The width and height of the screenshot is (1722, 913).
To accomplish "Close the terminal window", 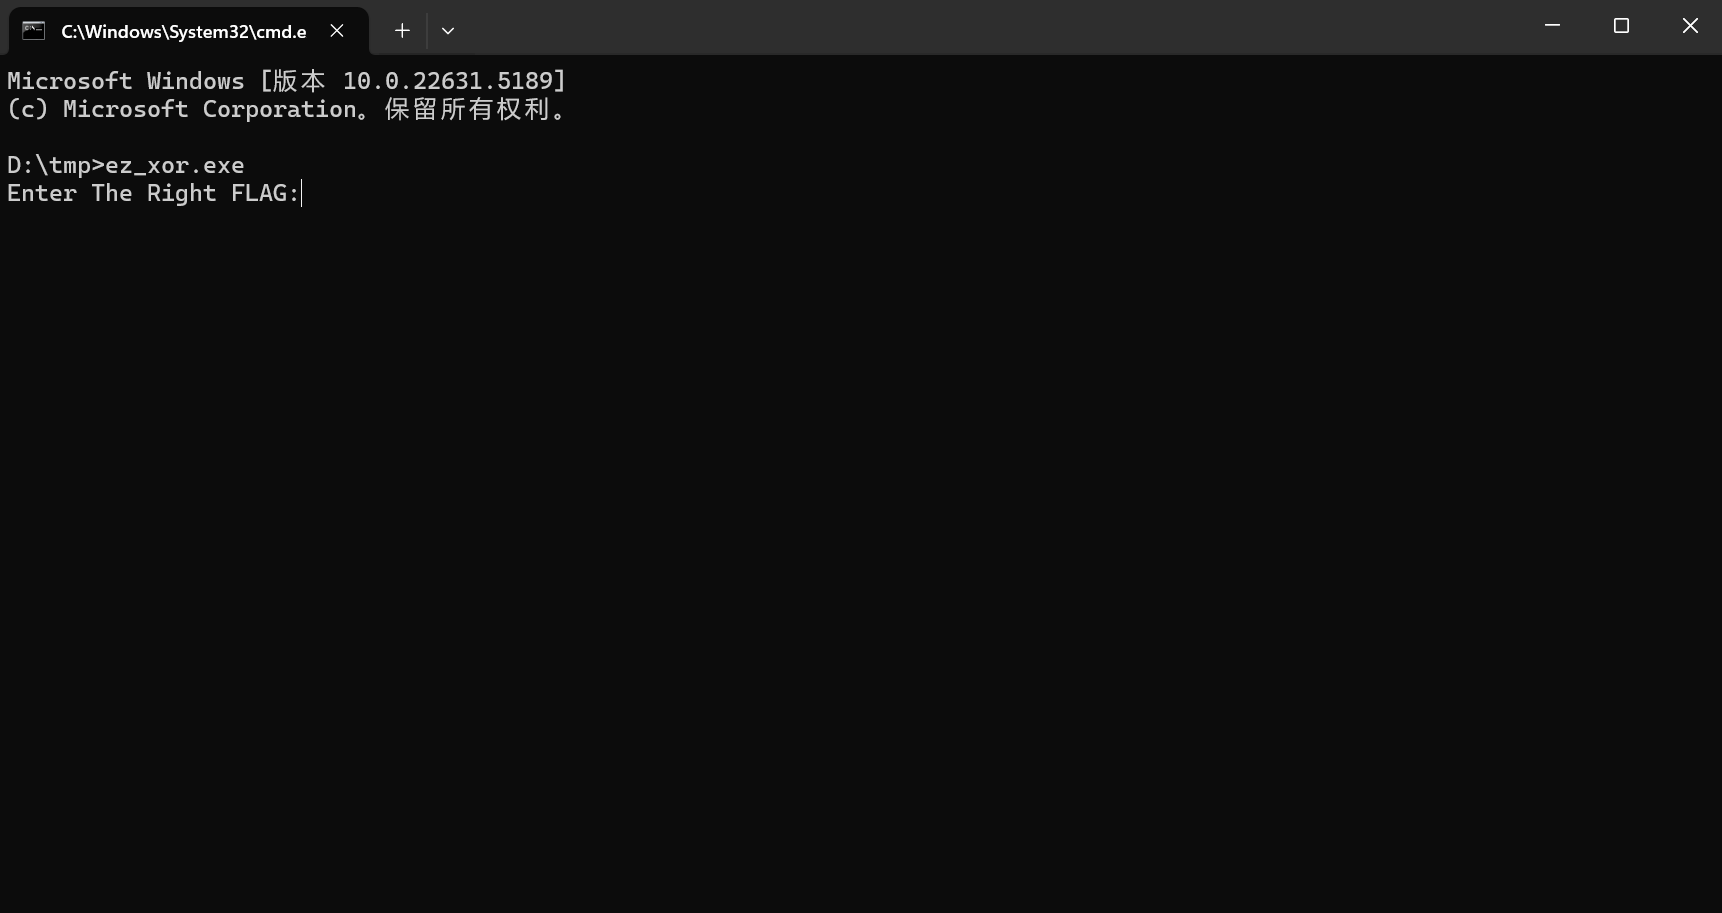I will (1690, 26).
